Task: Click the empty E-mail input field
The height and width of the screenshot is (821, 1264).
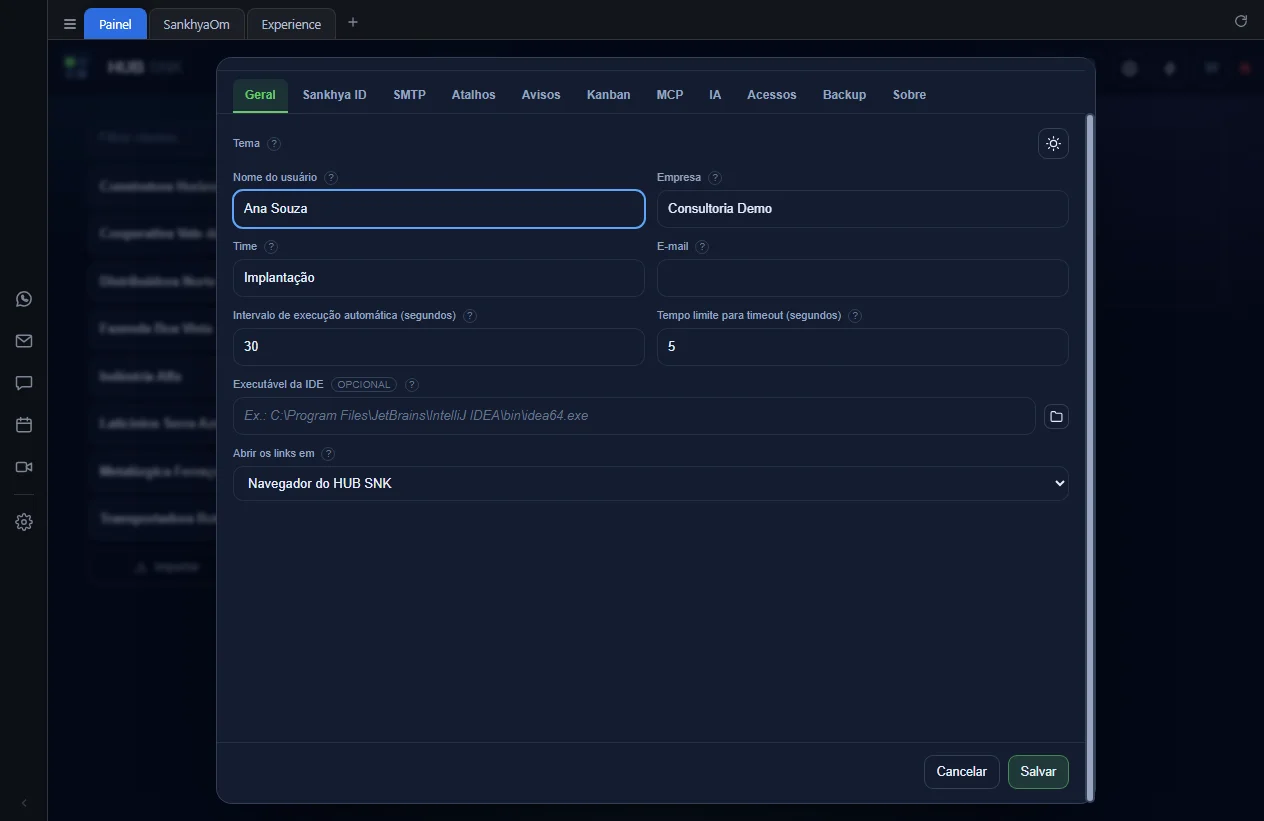Action: [x=863, y=278]
